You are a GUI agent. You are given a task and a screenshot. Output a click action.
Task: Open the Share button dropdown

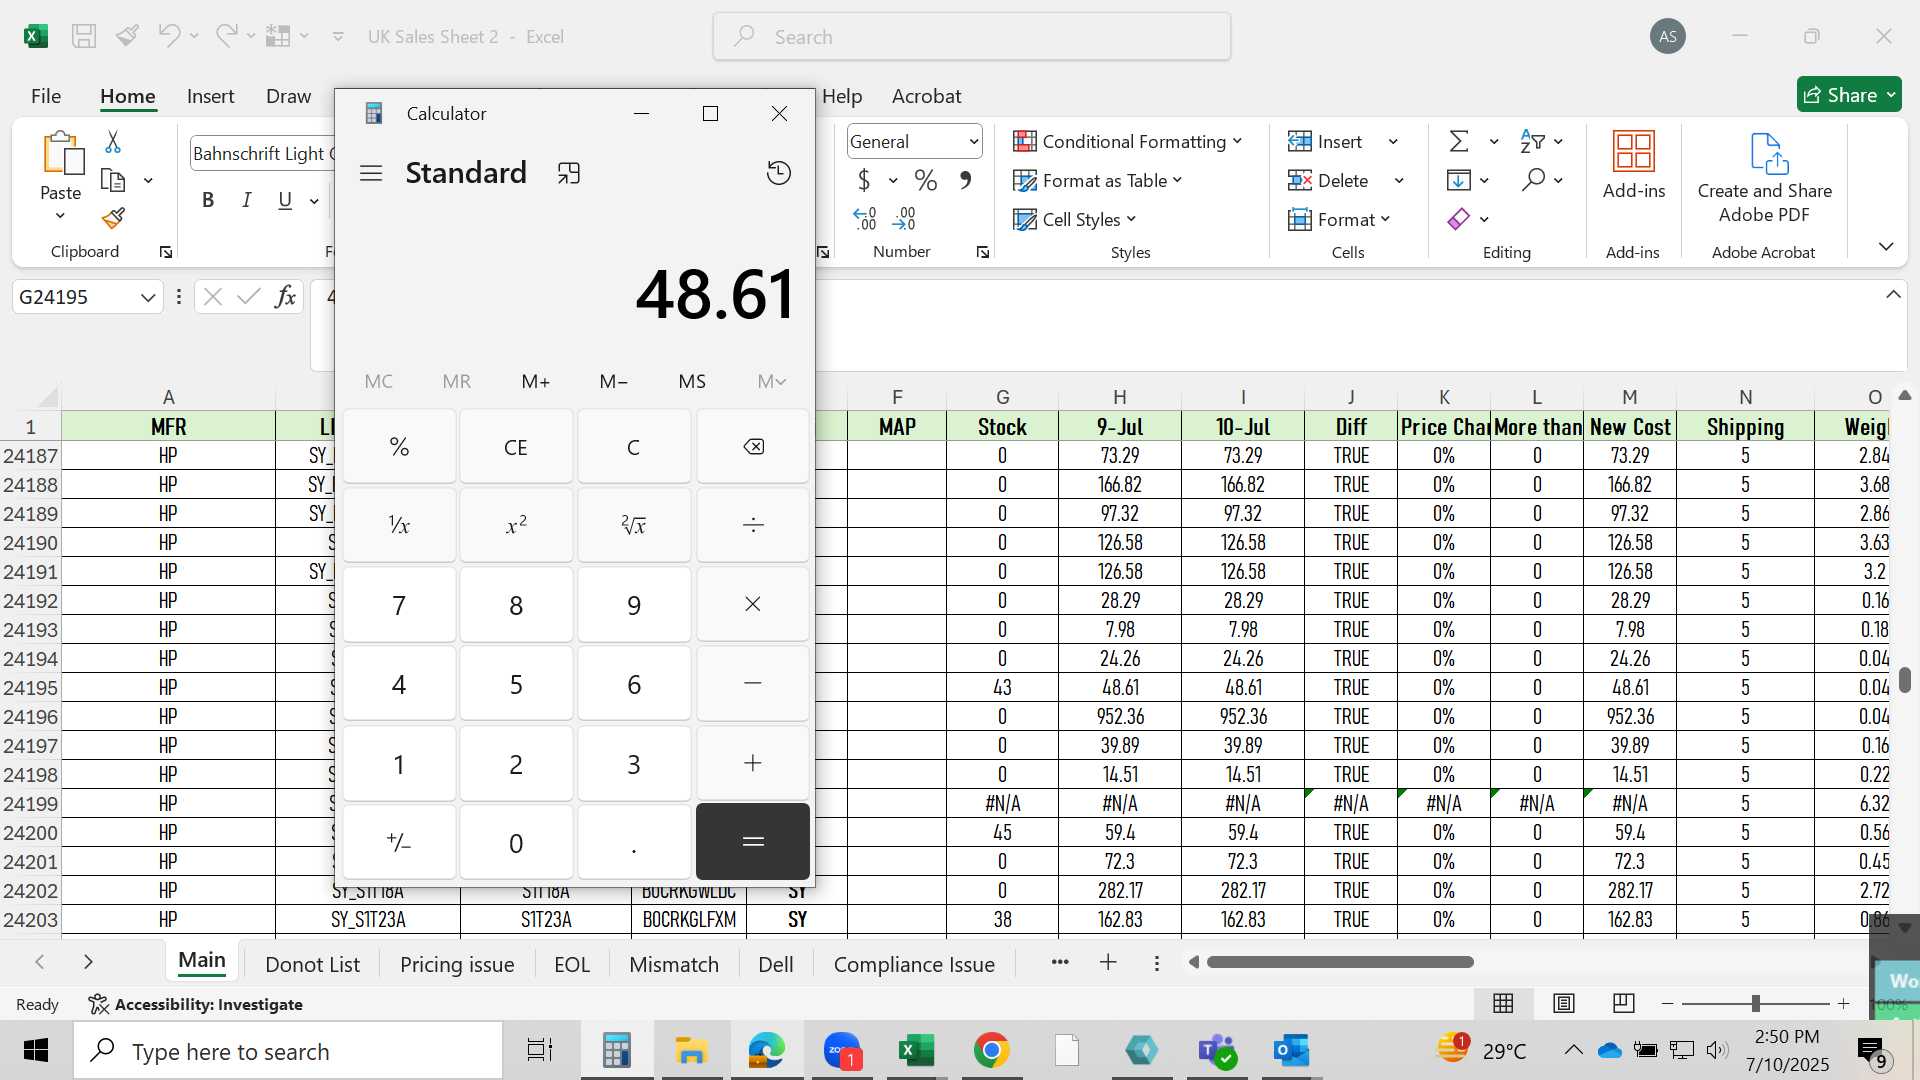[x=1891, y=95]
